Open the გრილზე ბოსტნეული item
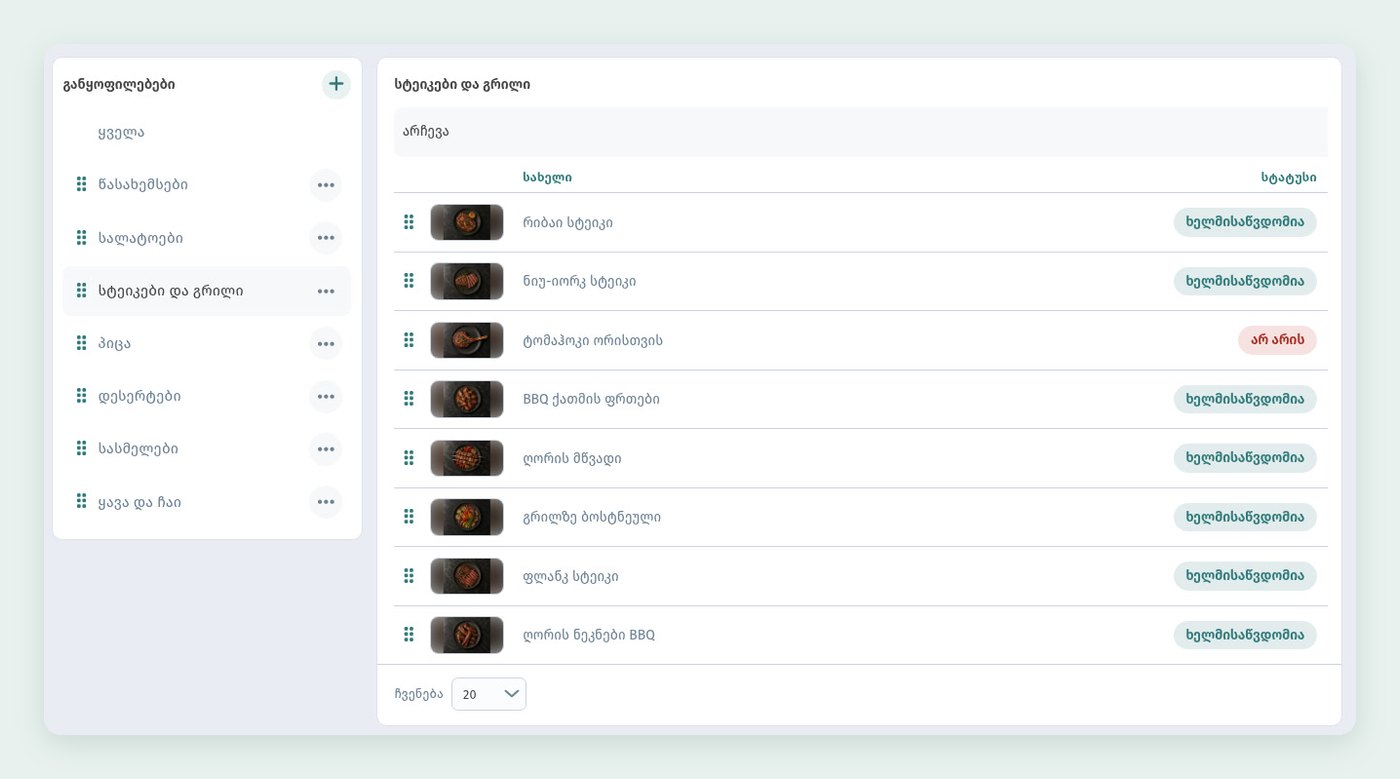This screenshot has width=1400, height=779. click(x=592, y=517)
